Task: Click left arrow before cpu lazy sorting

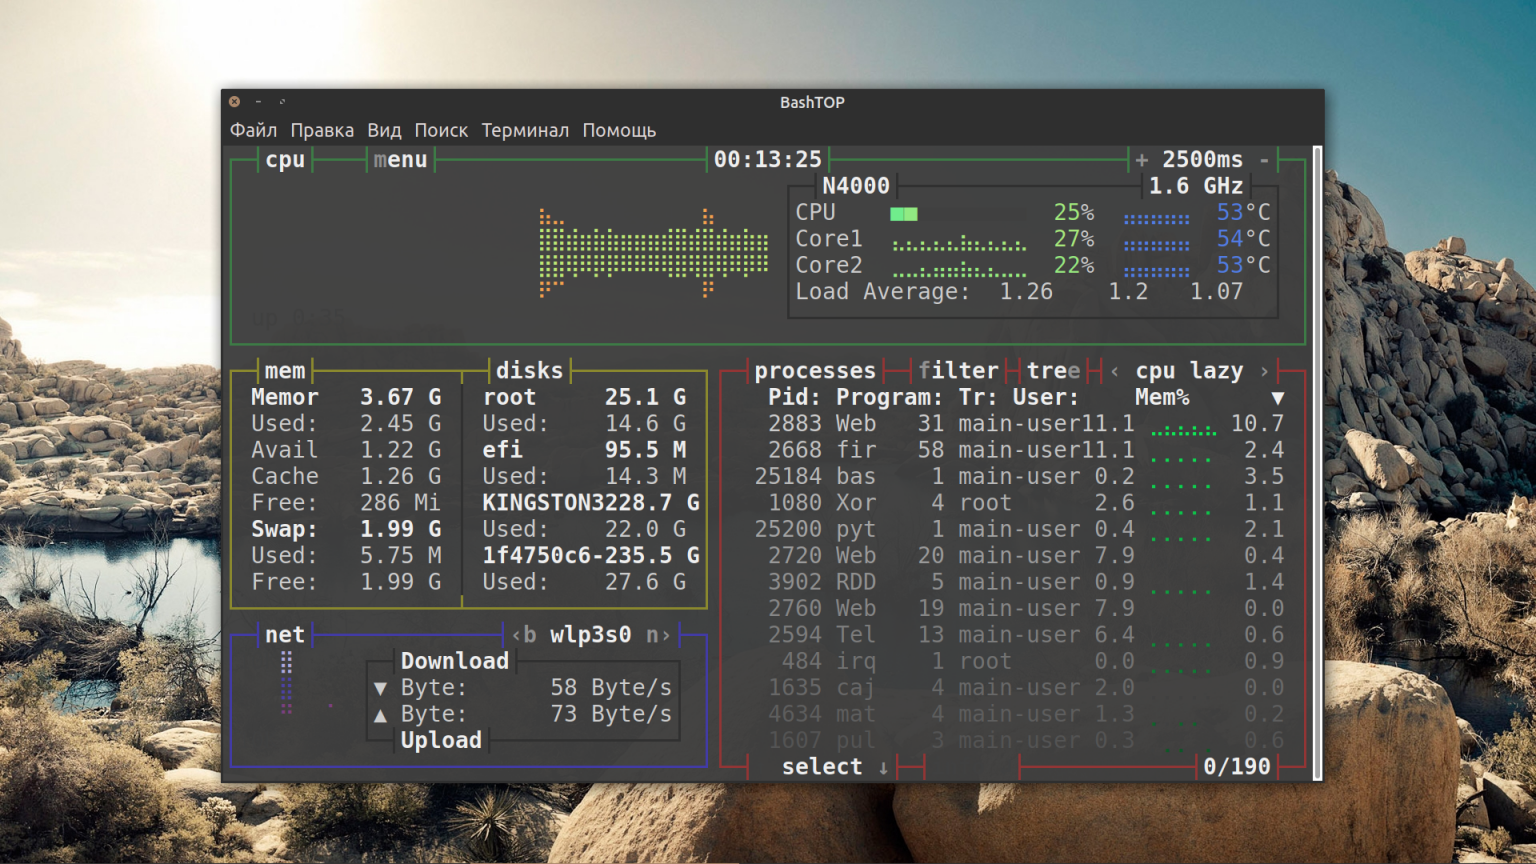Action: (x=1115, y=371)
